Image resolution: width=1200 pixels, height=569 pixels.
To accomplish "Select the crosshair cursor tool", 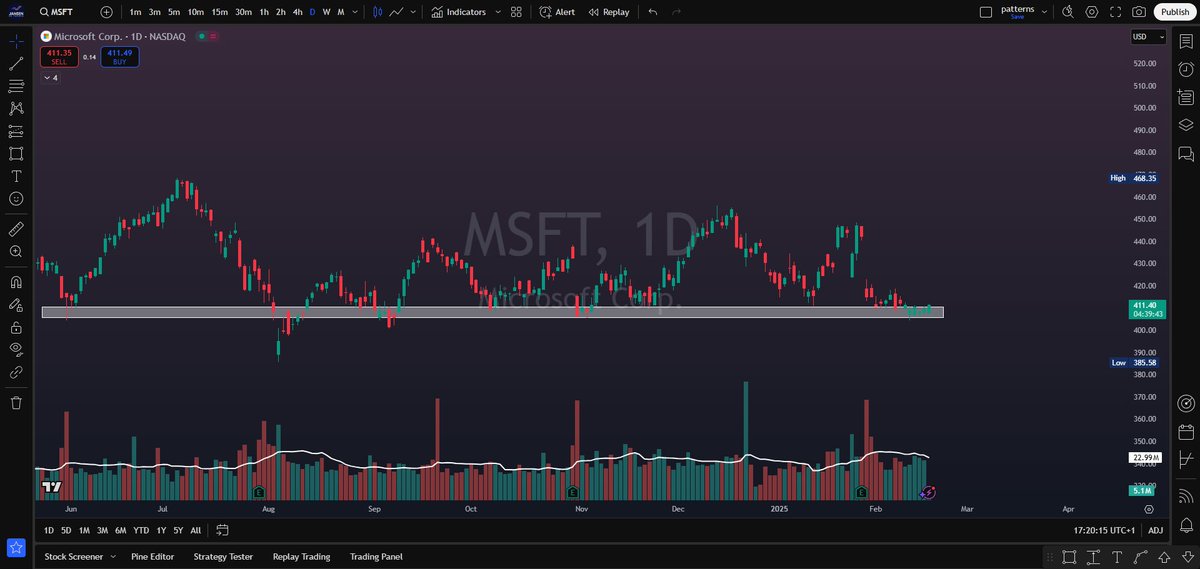I will [x=16, y=41].
